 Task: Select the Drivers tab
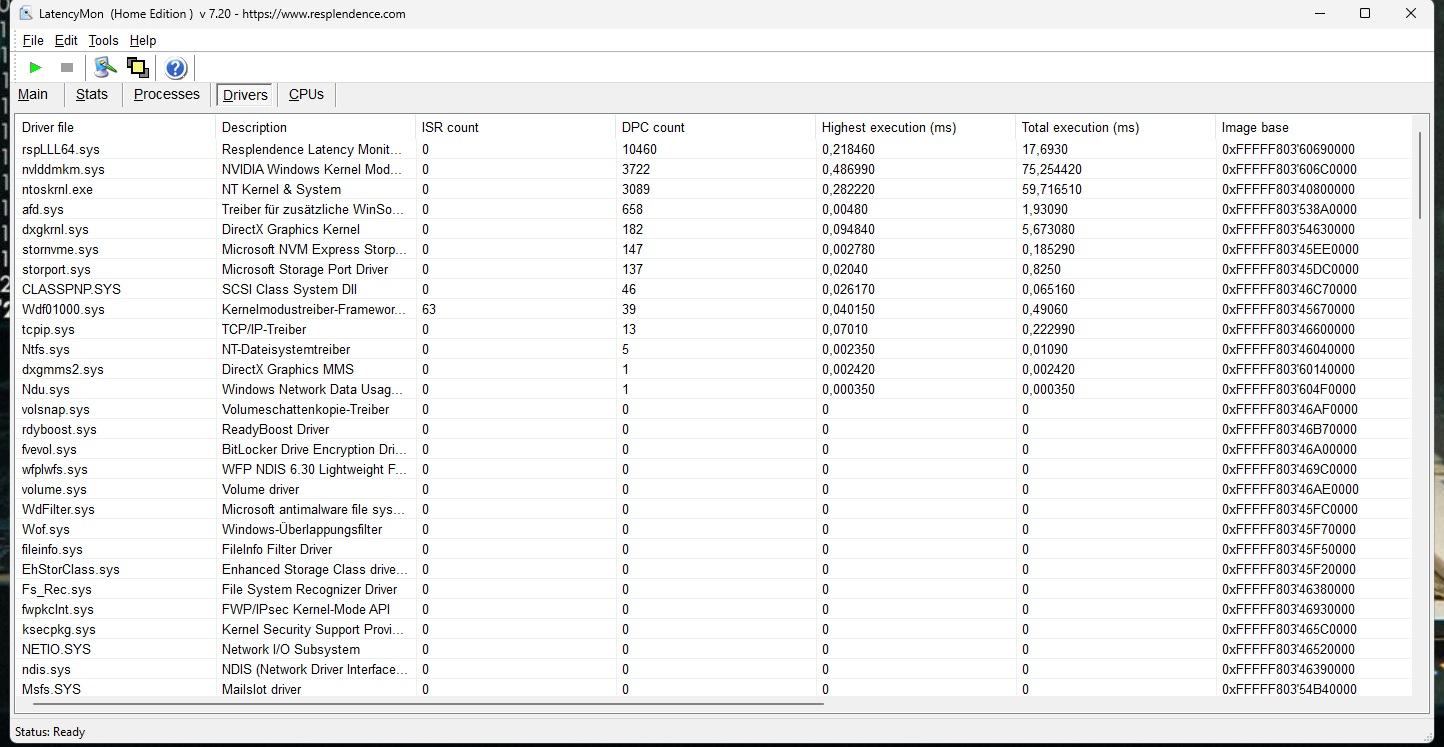tap(245, 95)
